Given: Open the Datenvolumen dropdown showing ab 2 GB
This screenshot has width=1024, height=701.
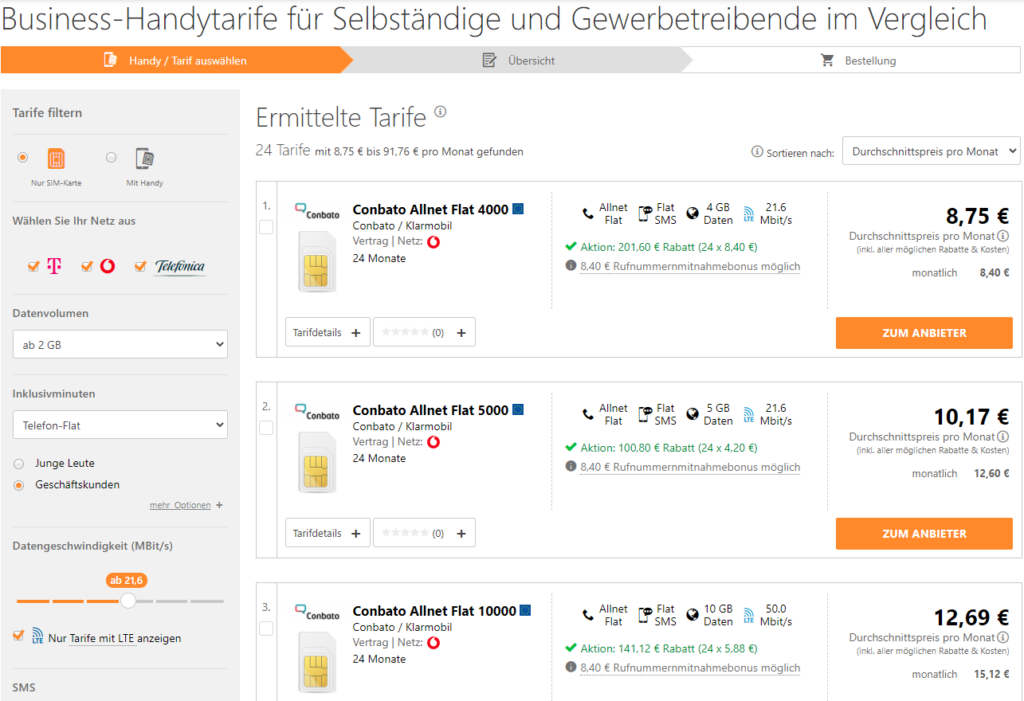Looking at the screenshot, I should (x=120, y=344).
